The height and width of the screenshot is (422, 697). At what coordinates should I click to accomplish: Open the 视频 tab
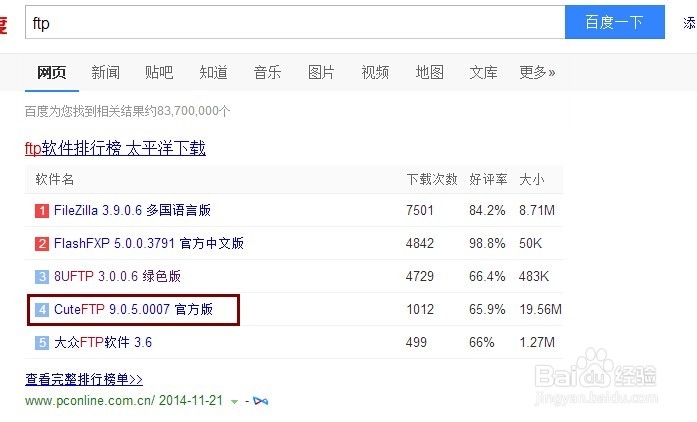[375, 72]
